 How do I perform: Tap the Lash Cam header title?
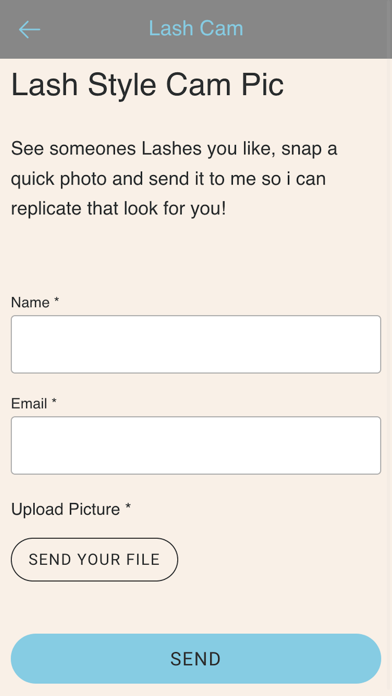point(196,28)
